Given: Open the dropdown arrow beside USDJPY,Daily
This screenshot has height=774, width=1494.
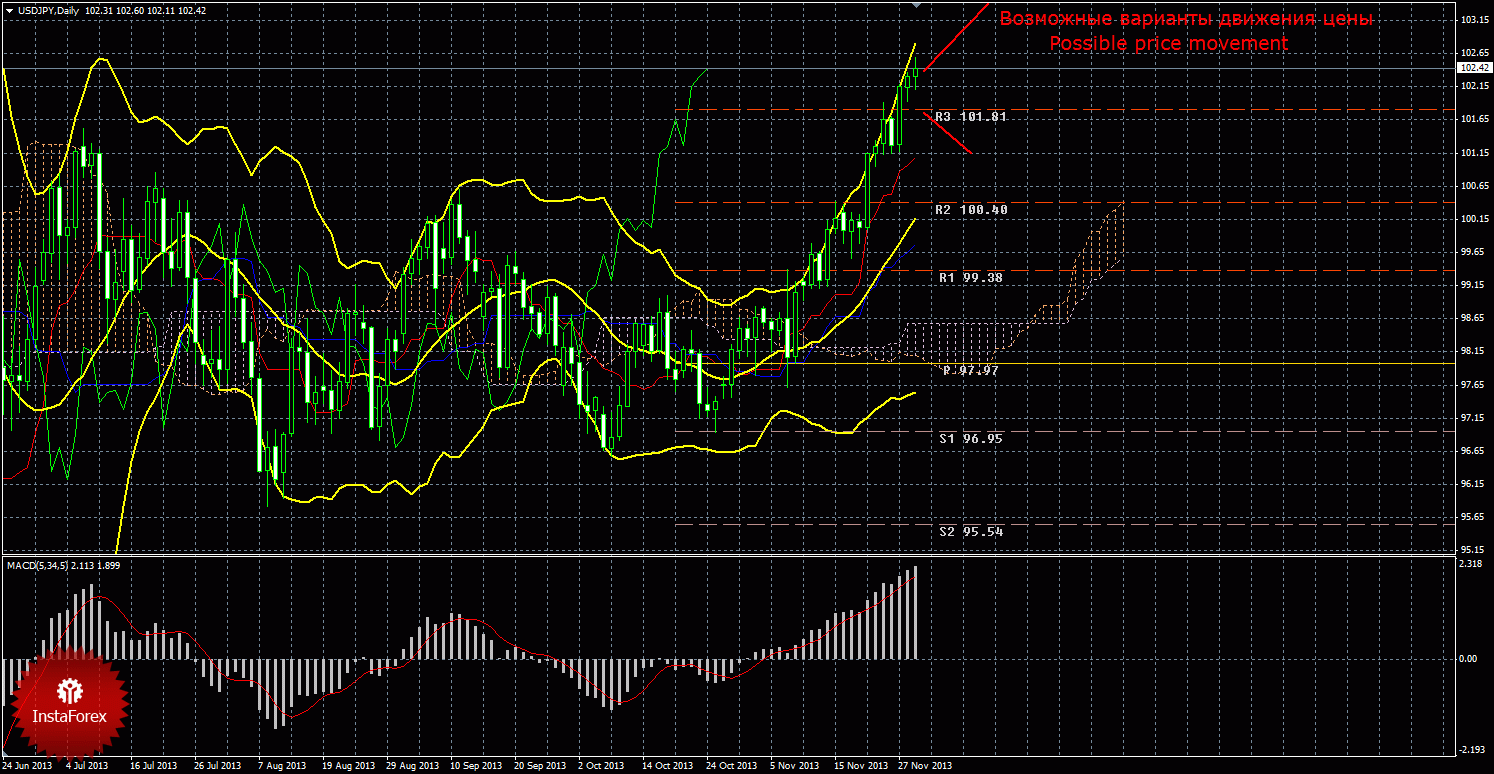Looking at the screenshot, I should tap(9, 10).
